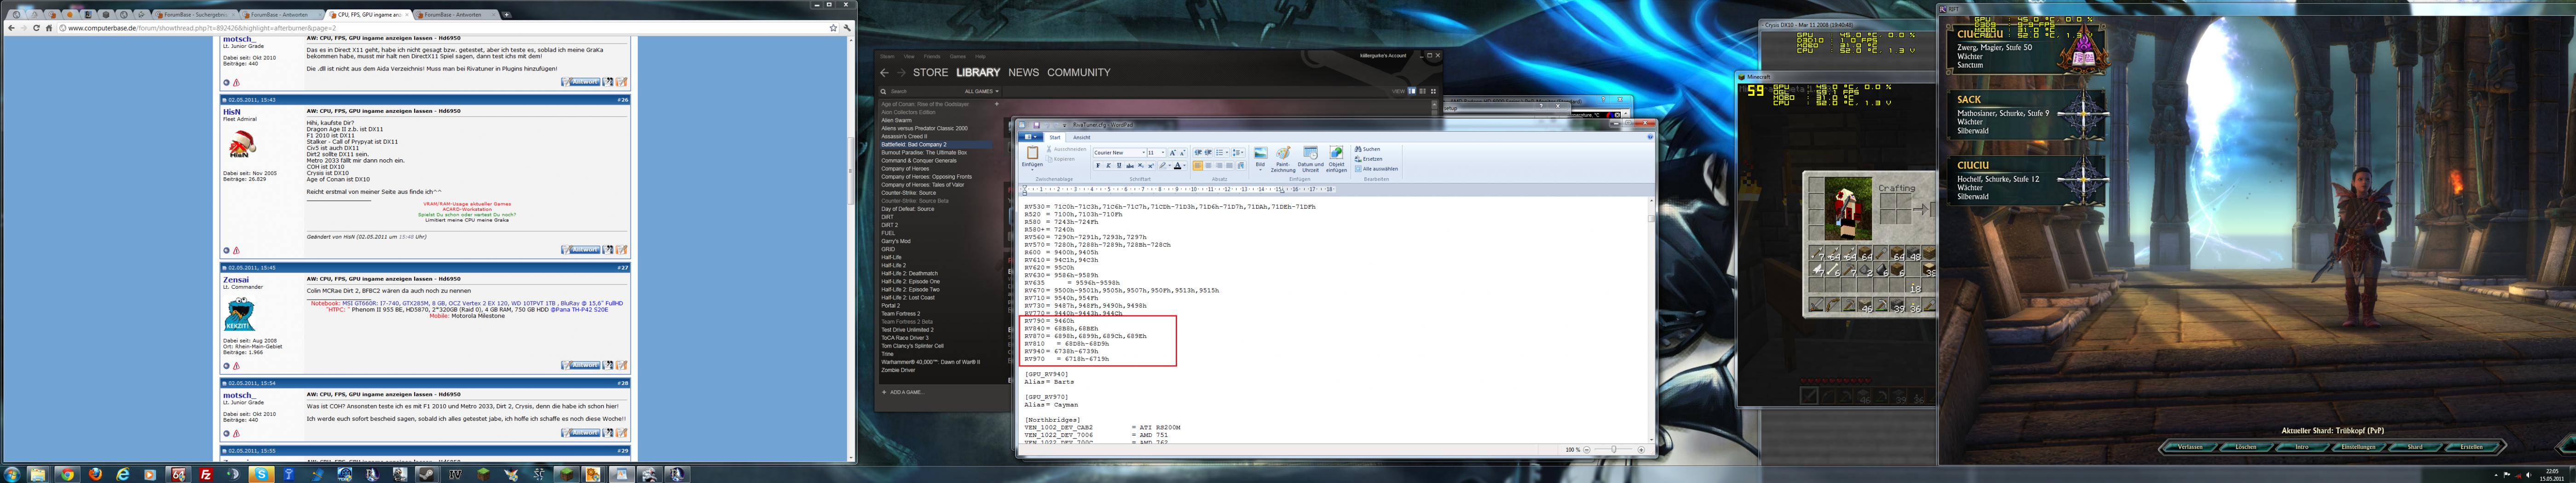Save the RivaTuner.cfg document in WordPad
2576x483 pixels.
[x=1037, y=125]
